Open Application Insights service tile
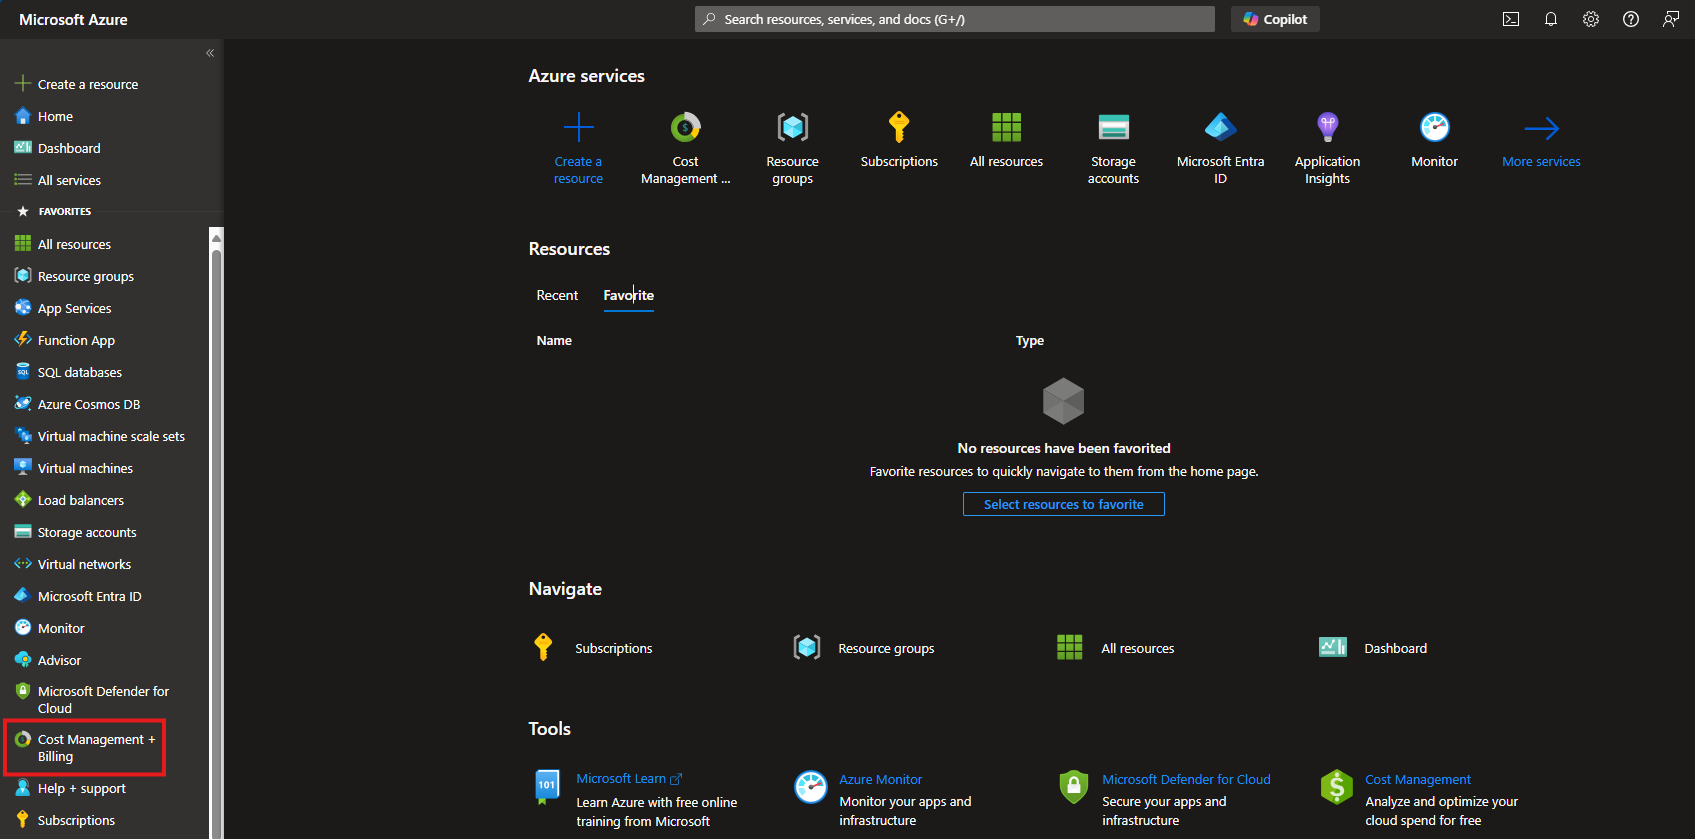Viewport: 1695px width, 839px height. pyautogui.click(x=1327, y=149)
